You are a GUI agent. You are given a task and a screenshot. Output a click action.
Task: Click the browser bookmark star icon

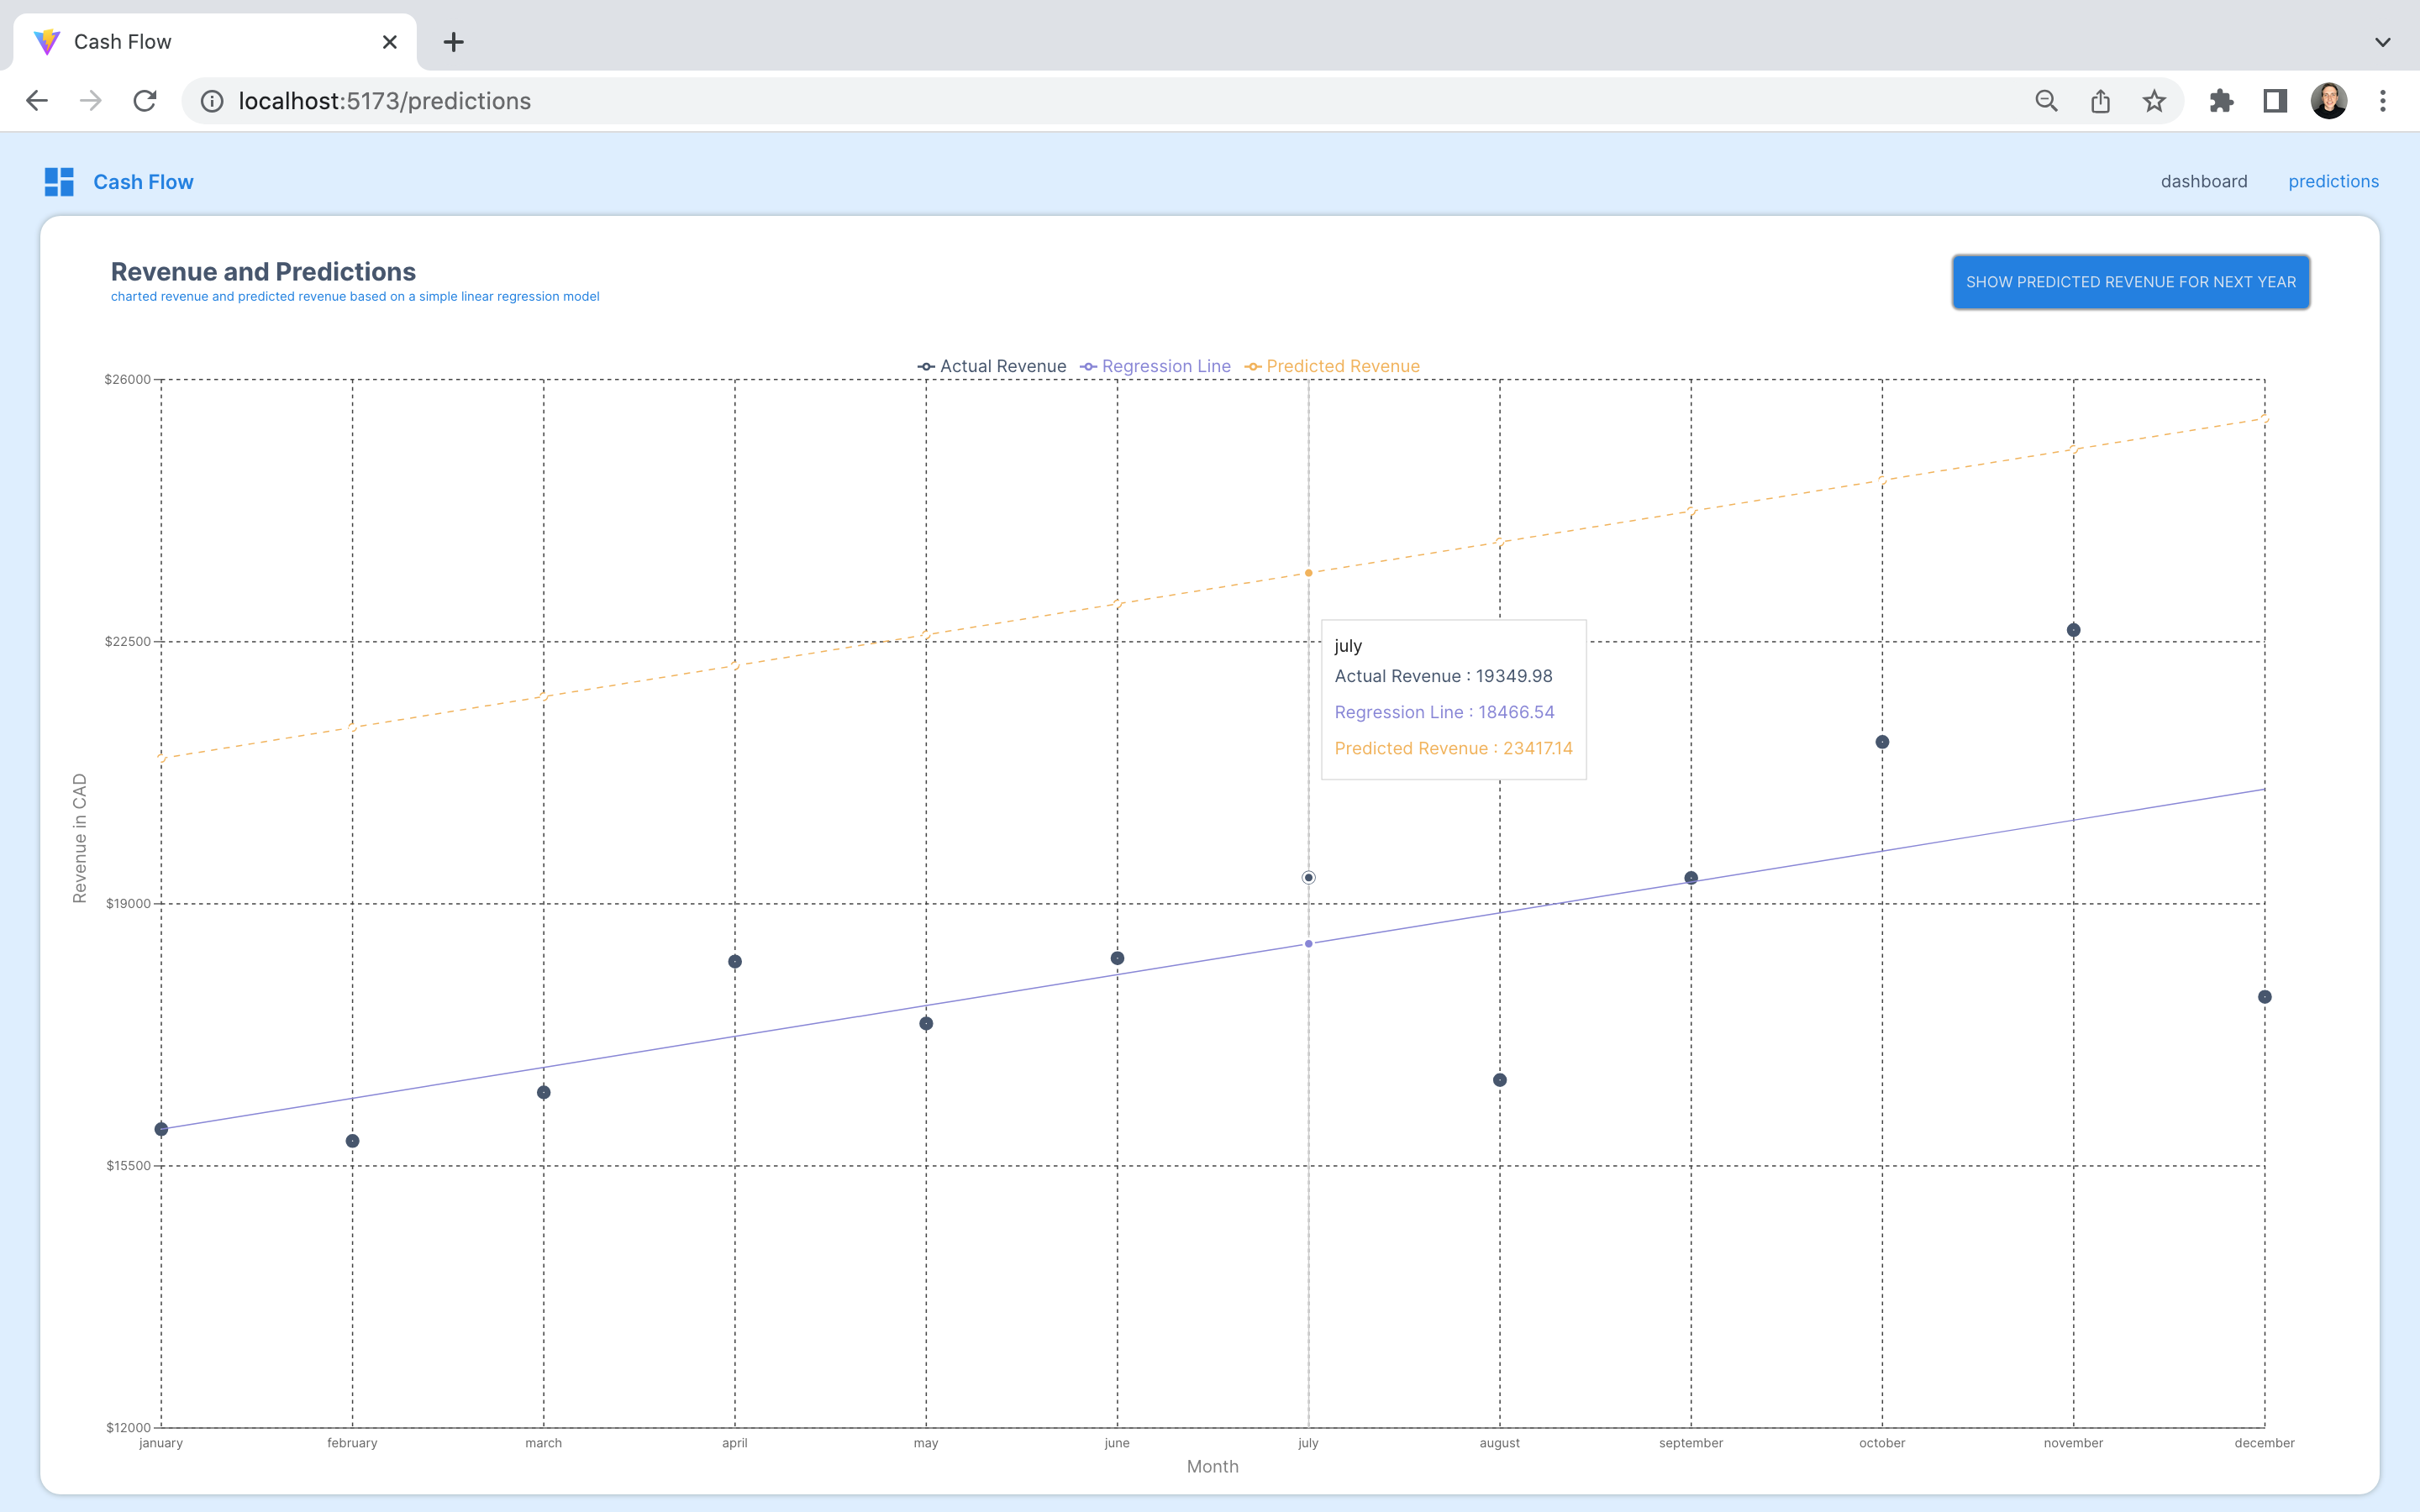pyautogui.click(x=2154, y=99)
